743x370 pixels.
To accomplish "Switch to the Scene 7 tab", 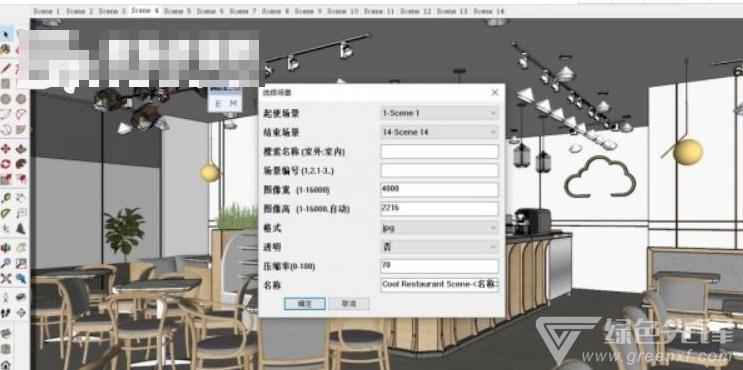I will pyautogui.click(x=243, y=11).
